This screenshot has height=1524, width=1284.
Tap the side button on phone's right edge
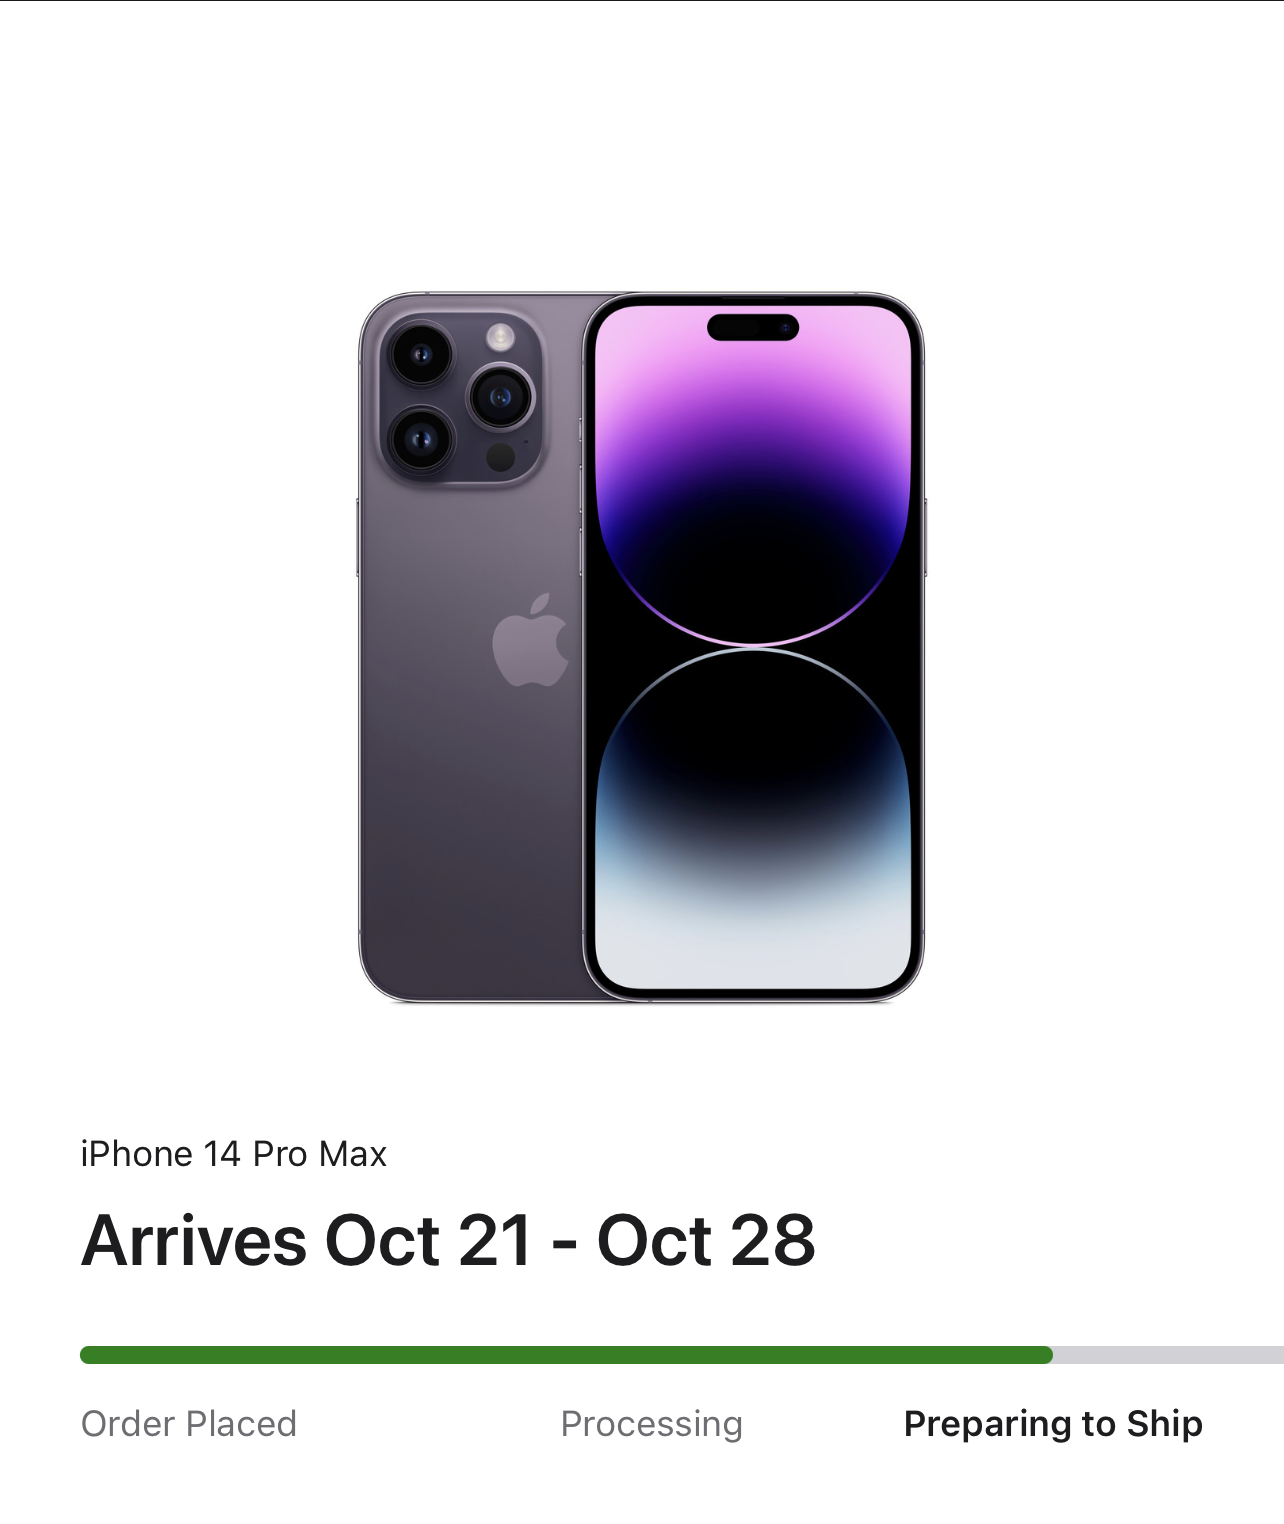[x=925, y=537]
